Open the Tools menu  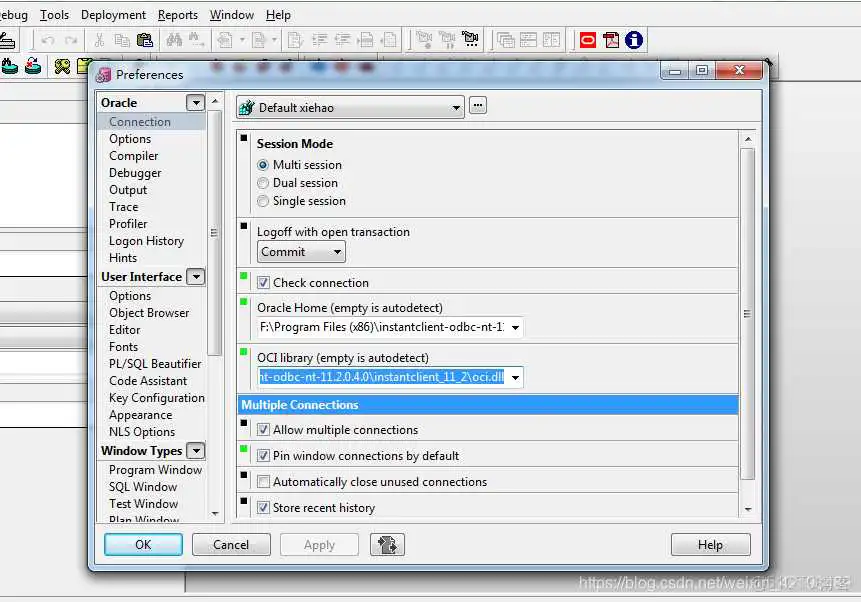coord(54,15)
